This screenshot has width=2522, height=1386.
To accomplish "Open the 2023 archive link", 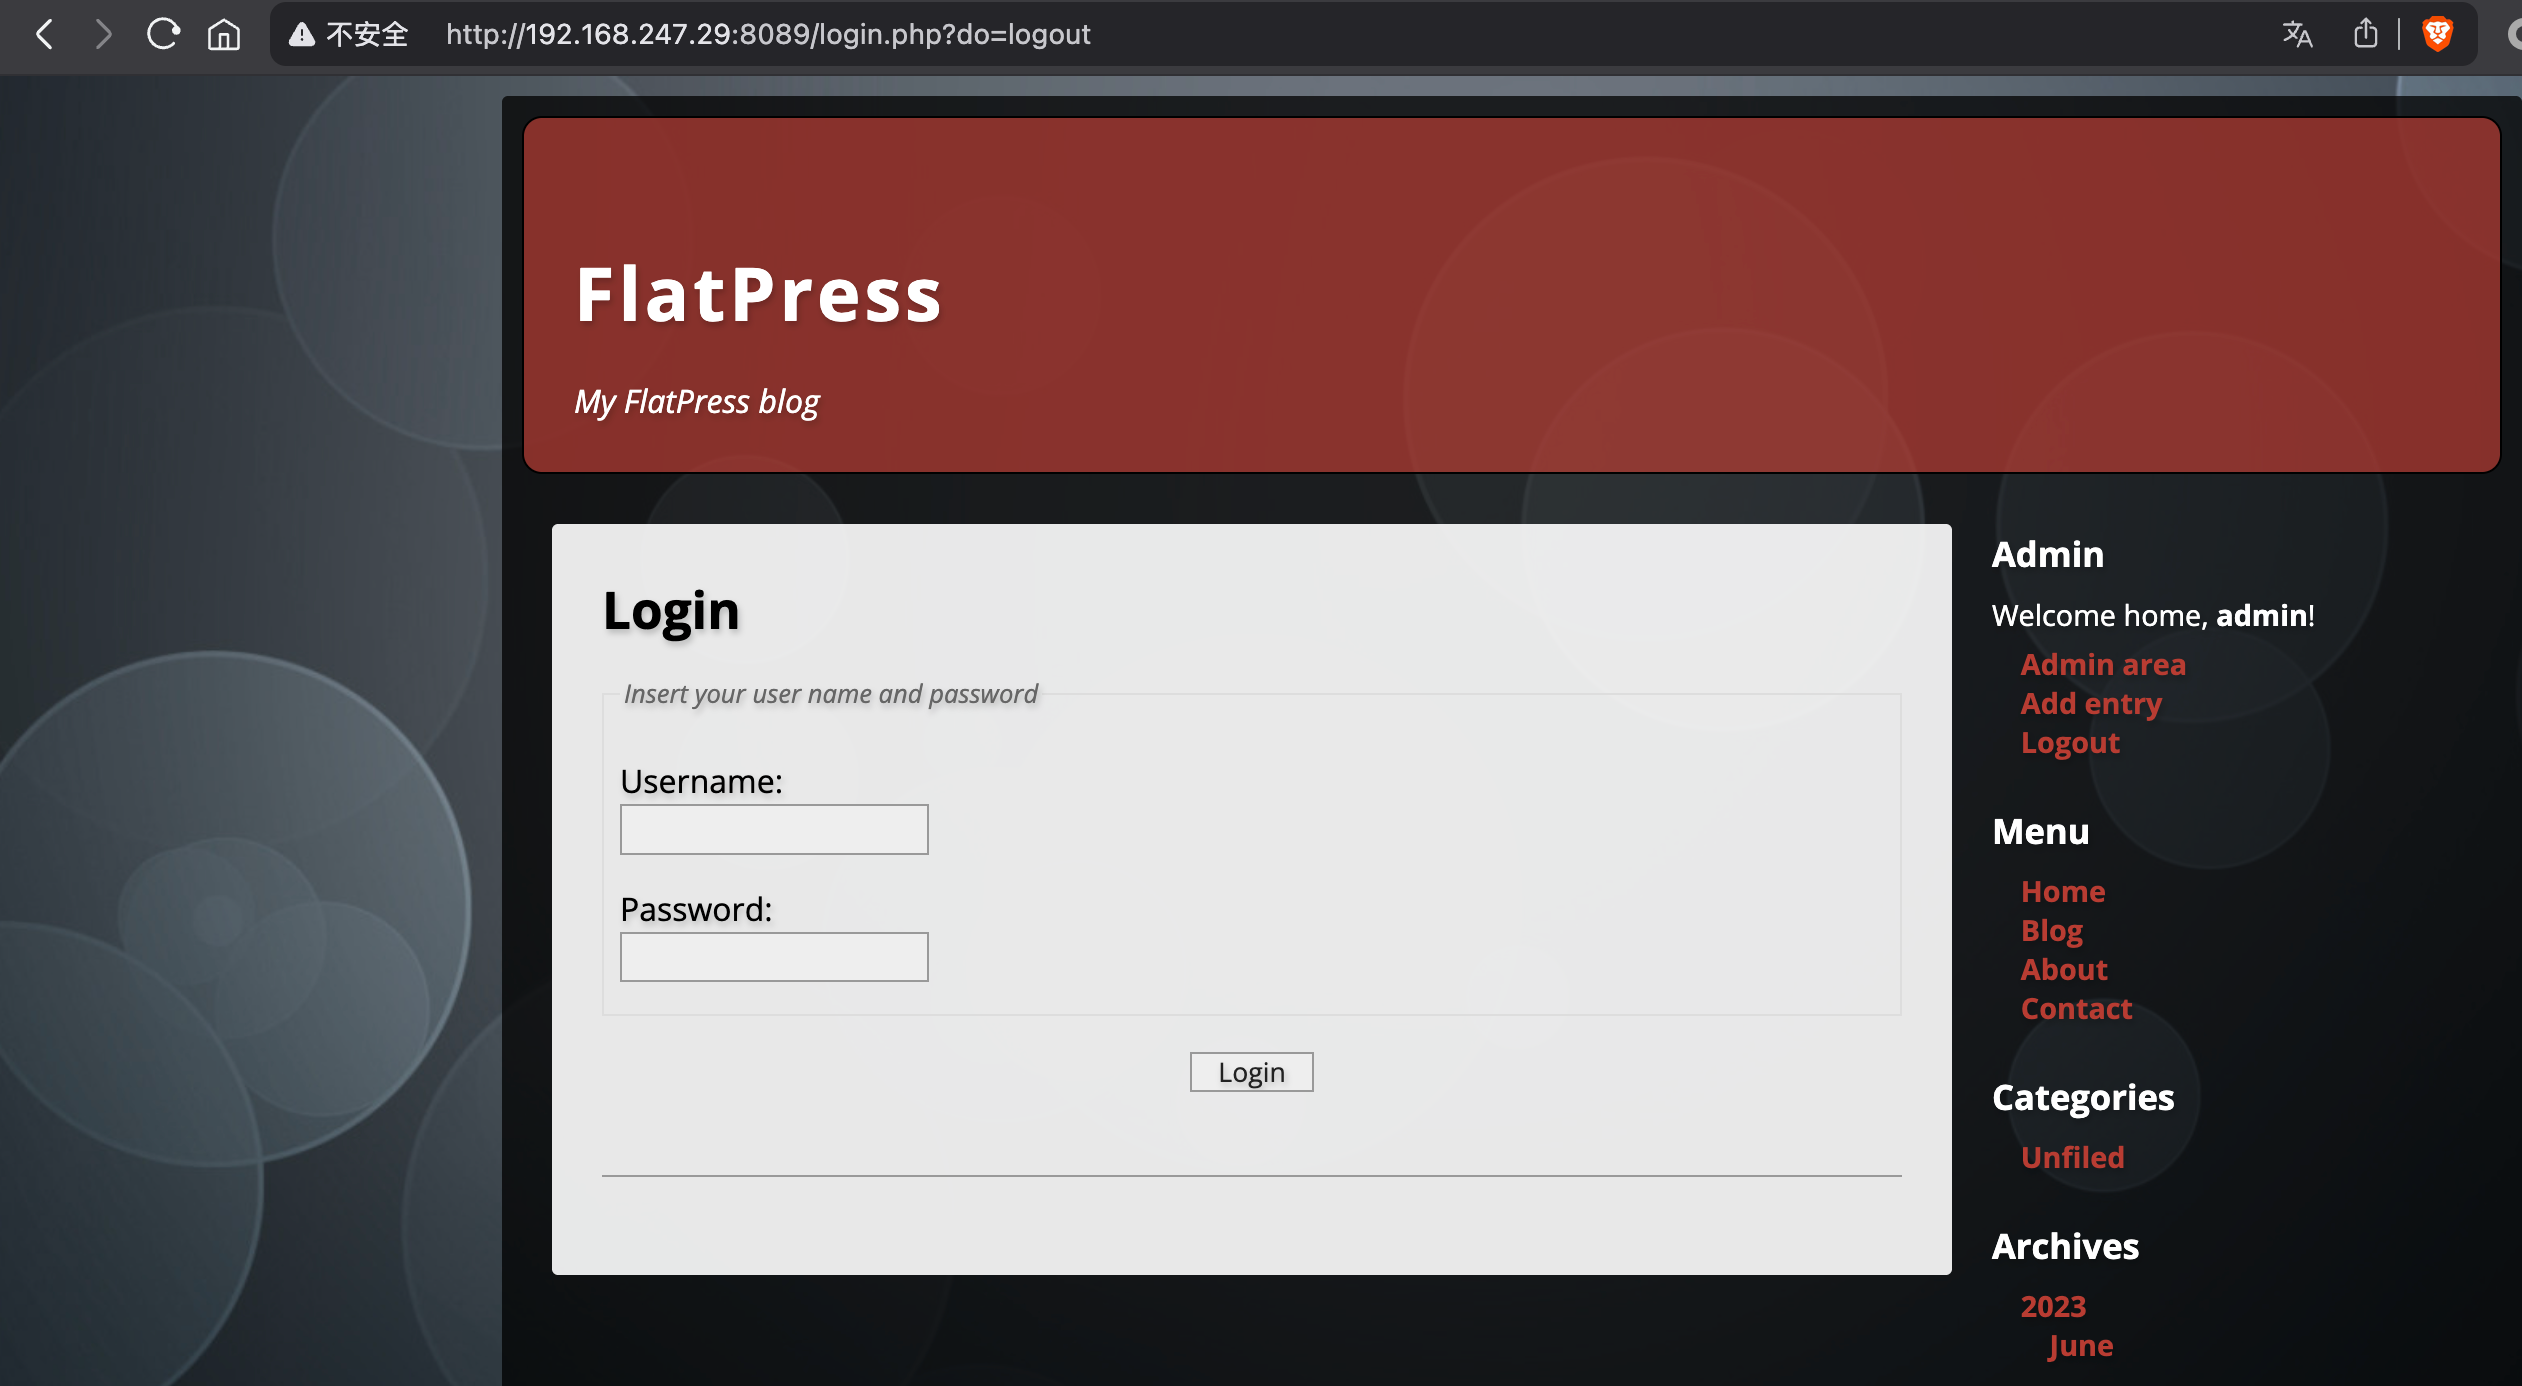I will point(2053,1306).
